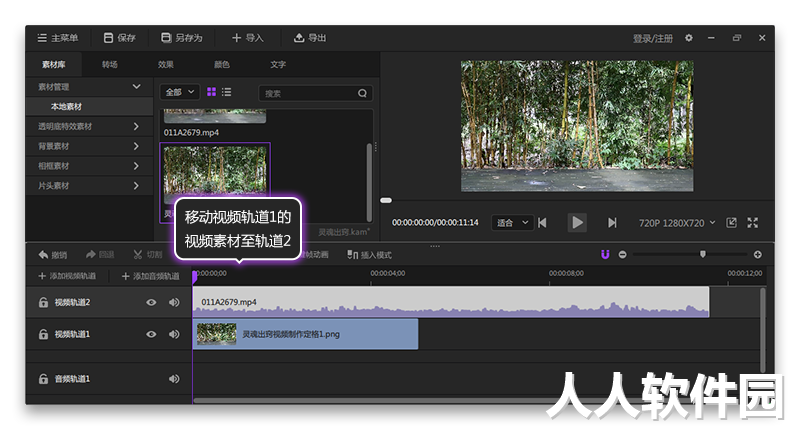Select the 011A2679.mp4 clip on timeline
This screenshot has width=800, height=430.
point(451,302)
